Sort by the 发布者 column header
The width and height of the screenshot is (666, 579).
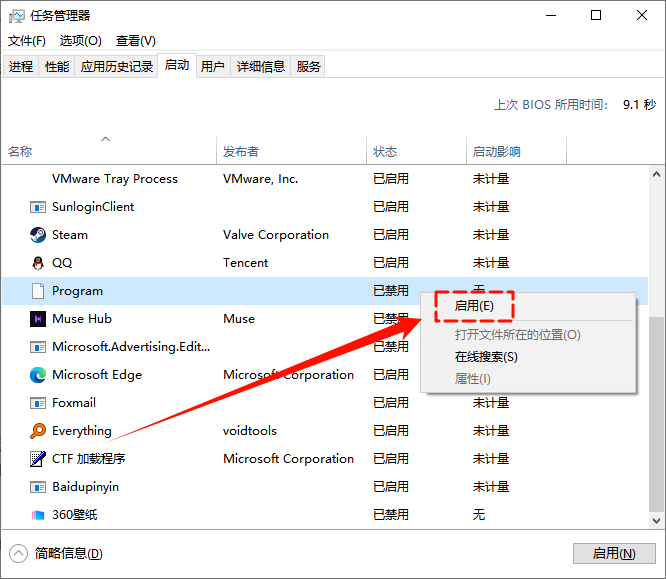point(291,152)
